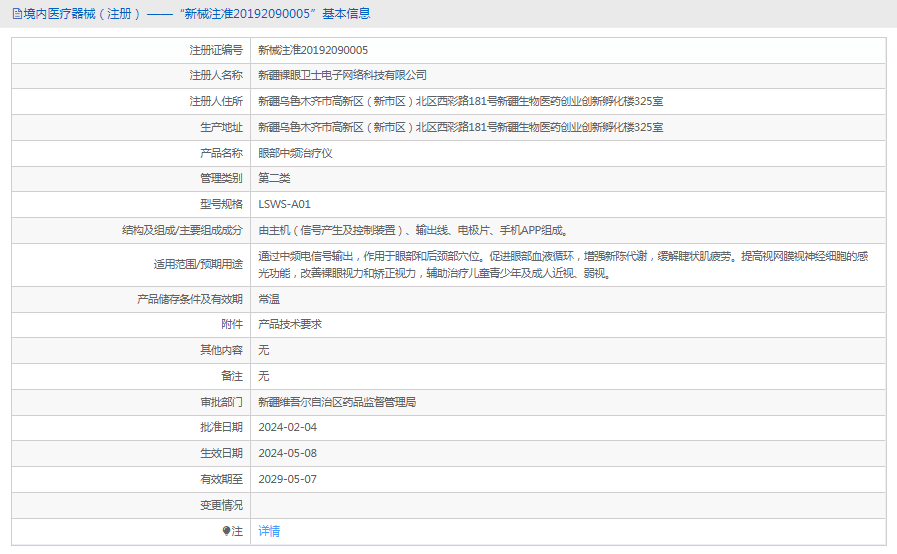Click the 注册人住所 label
This screenshot has height=554, width=897.
(216, 101)
